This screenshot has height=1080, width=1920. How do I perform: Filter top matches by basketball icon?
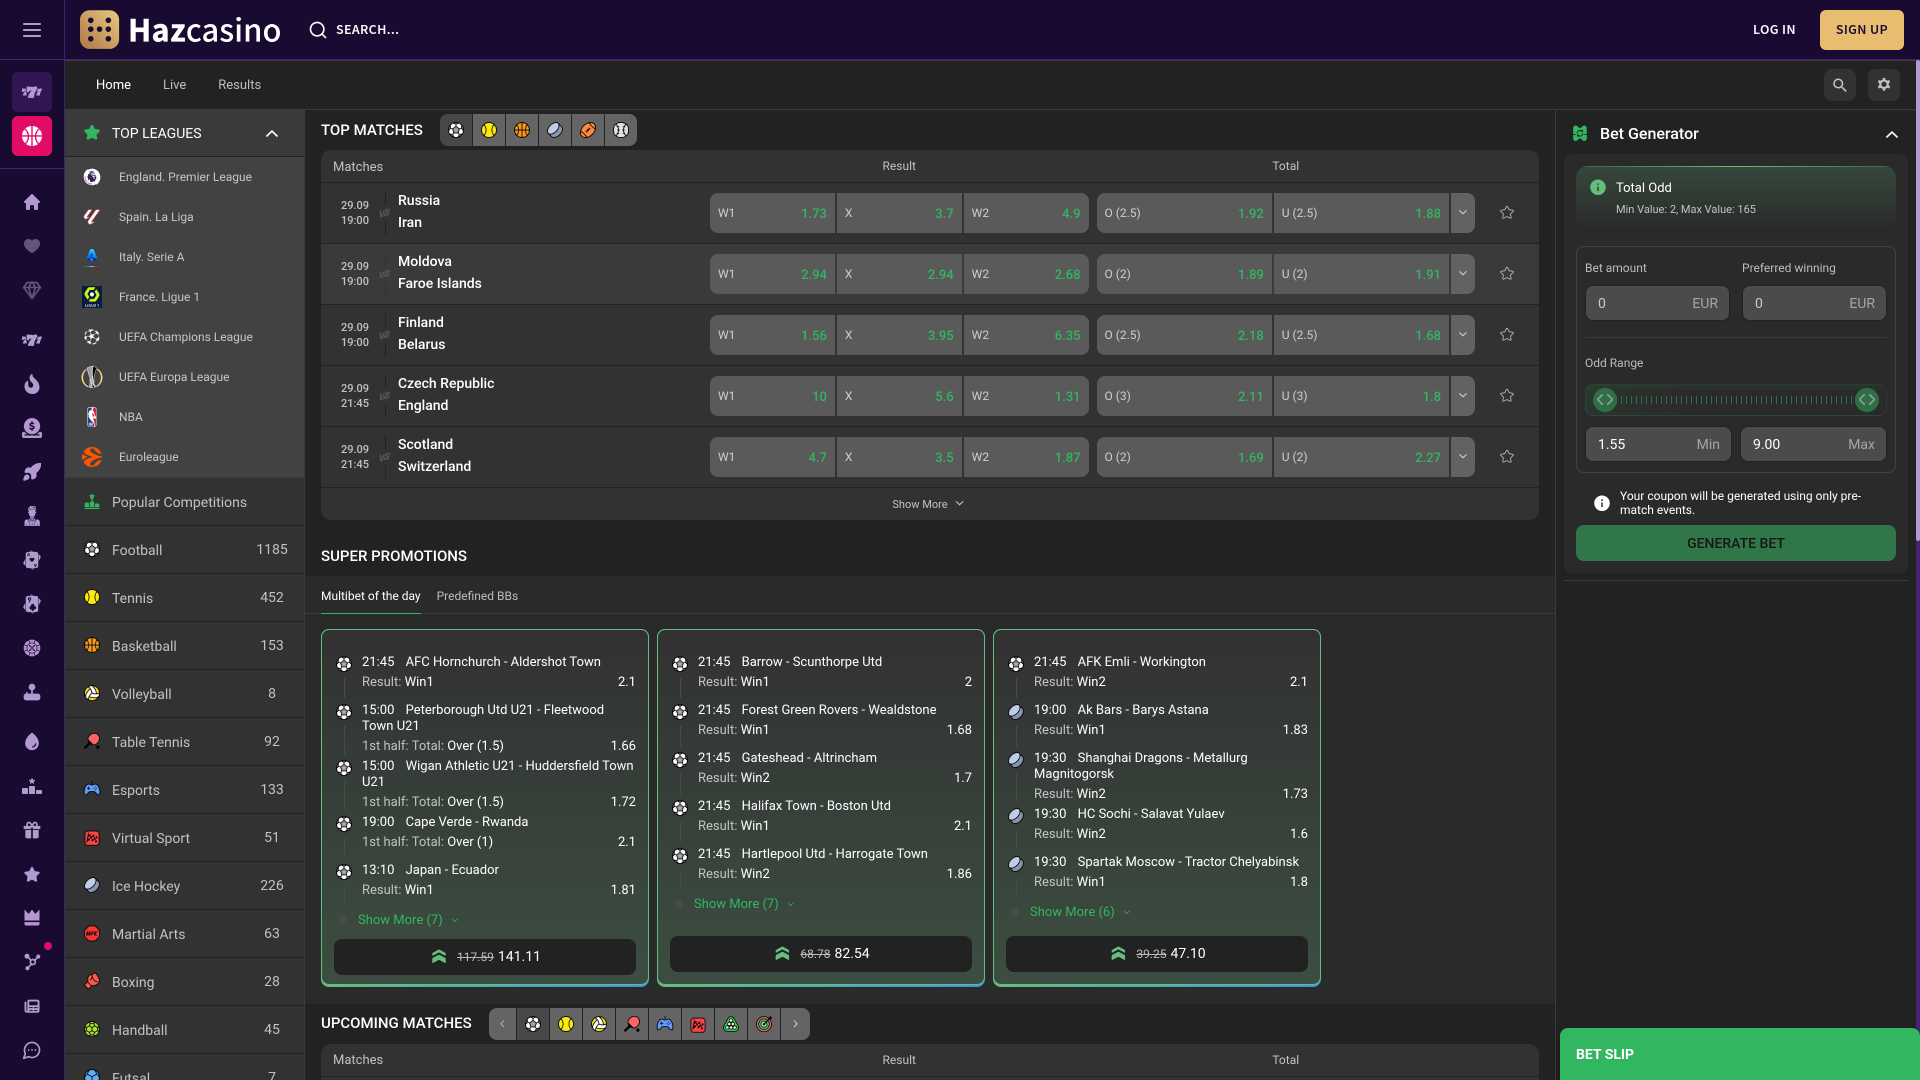[x=522, y=130]
